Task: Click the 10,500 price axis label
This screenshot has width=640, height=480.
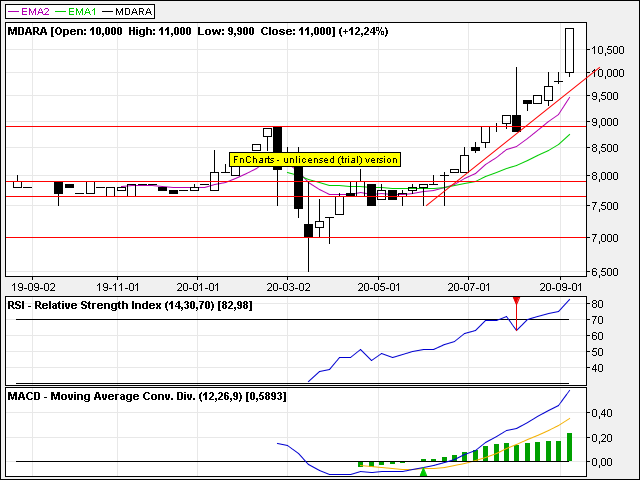Action: pyautogui.click(x=608, y=50)
